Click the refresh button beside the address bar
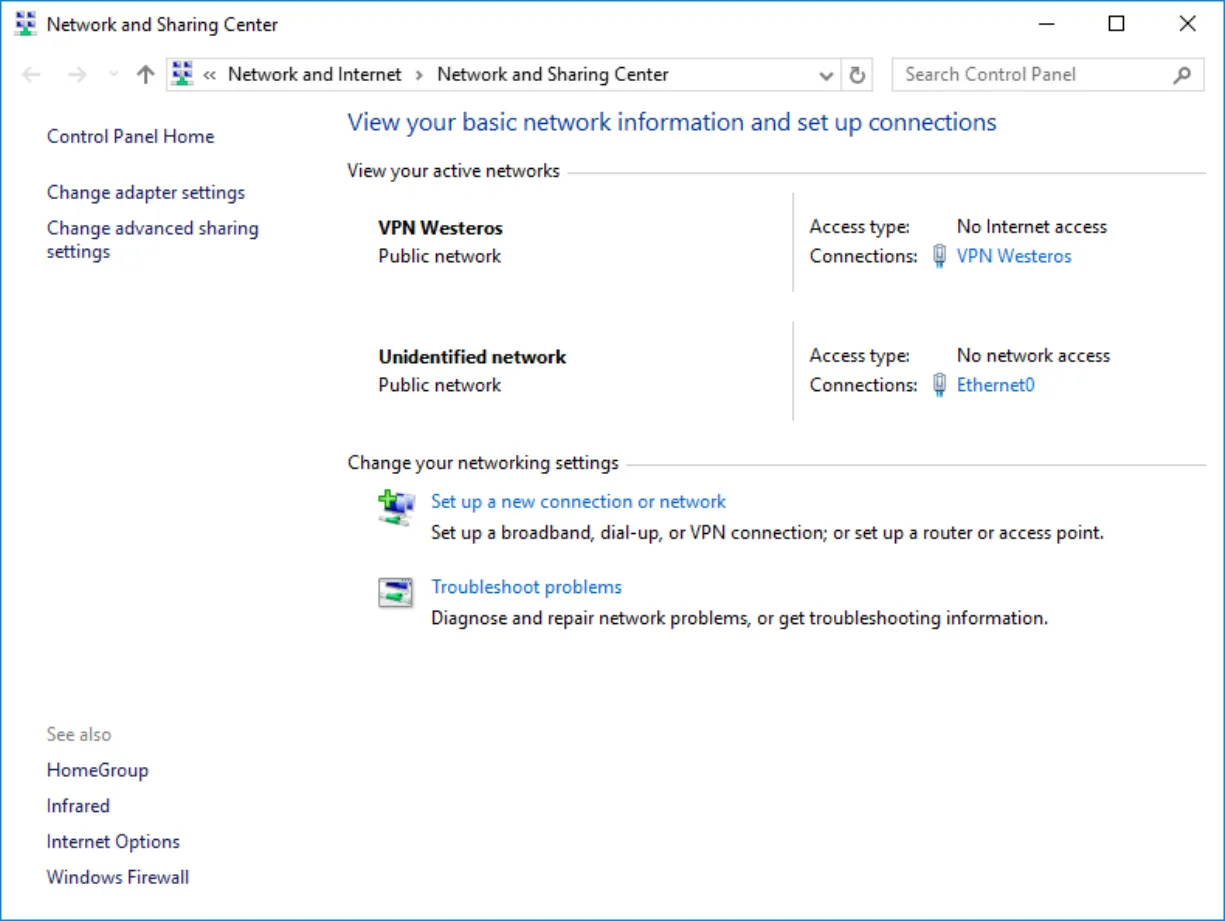 857,75
